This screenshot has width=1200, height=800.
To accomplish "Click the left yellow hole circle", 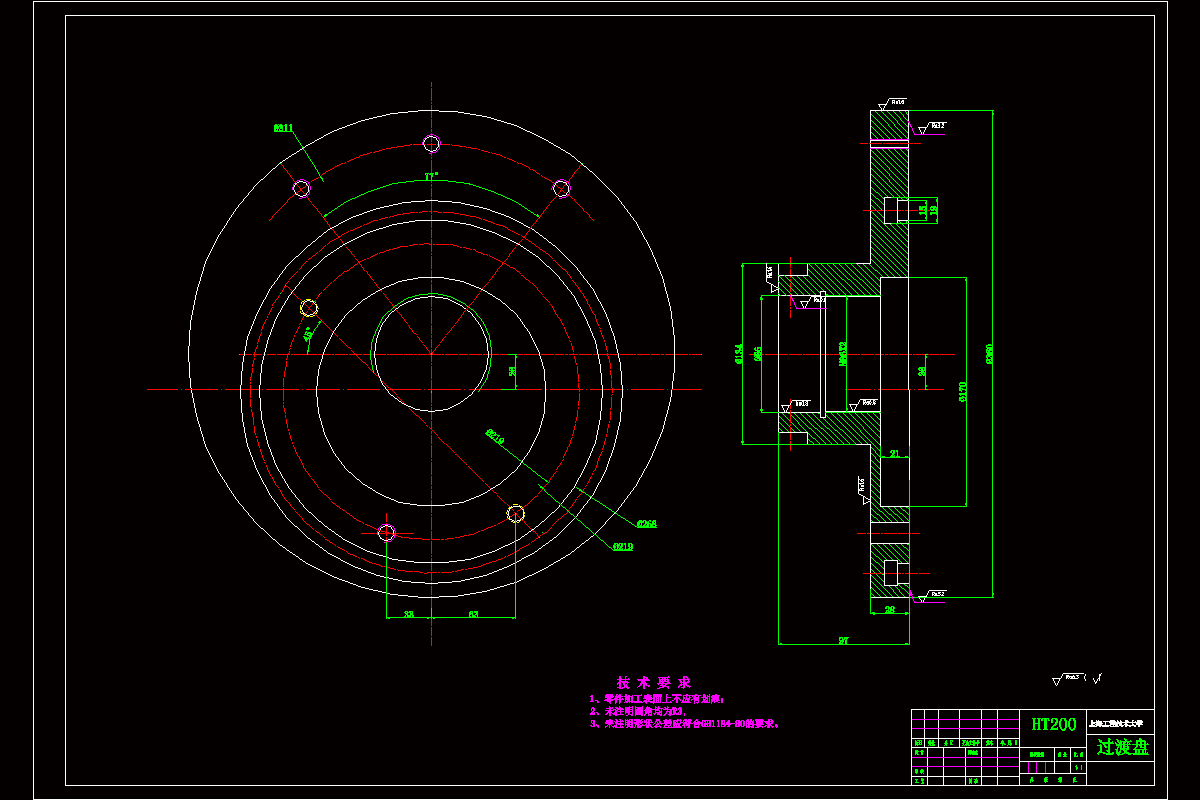I will (309, 307).
